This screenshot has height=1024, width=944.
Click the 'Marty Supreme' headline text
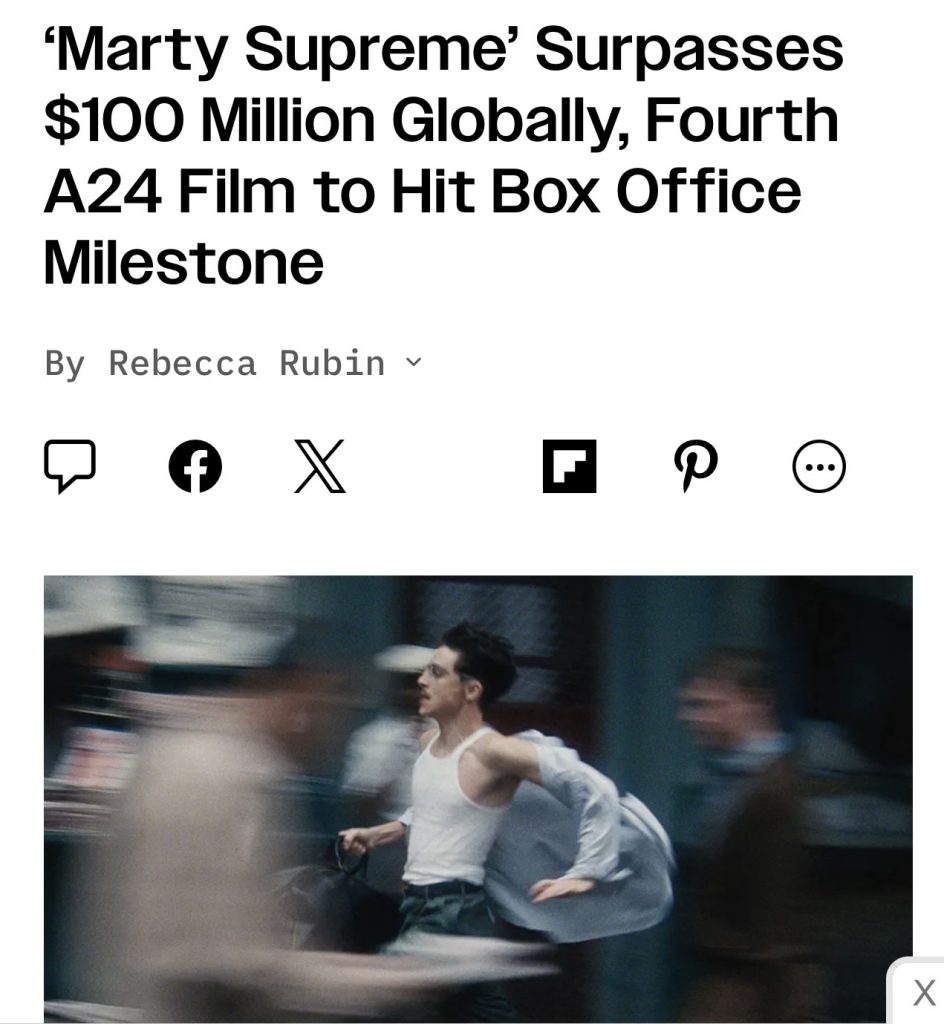(x=443, y=155)
